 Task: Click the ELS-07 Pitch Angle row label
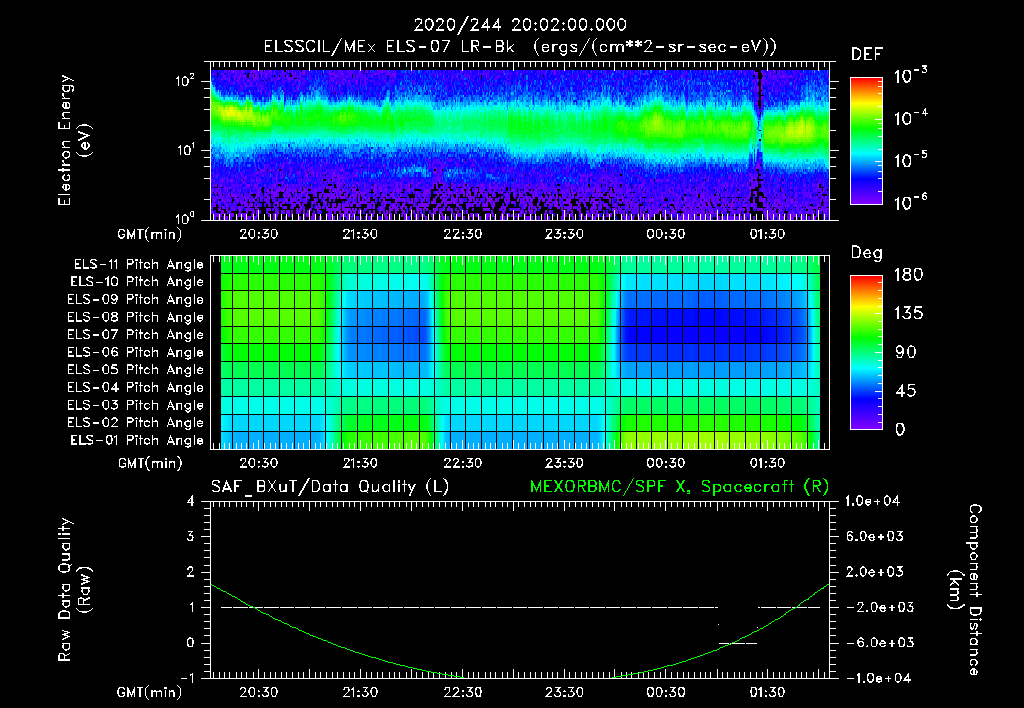pyautogui.click(x=135, y=334)
